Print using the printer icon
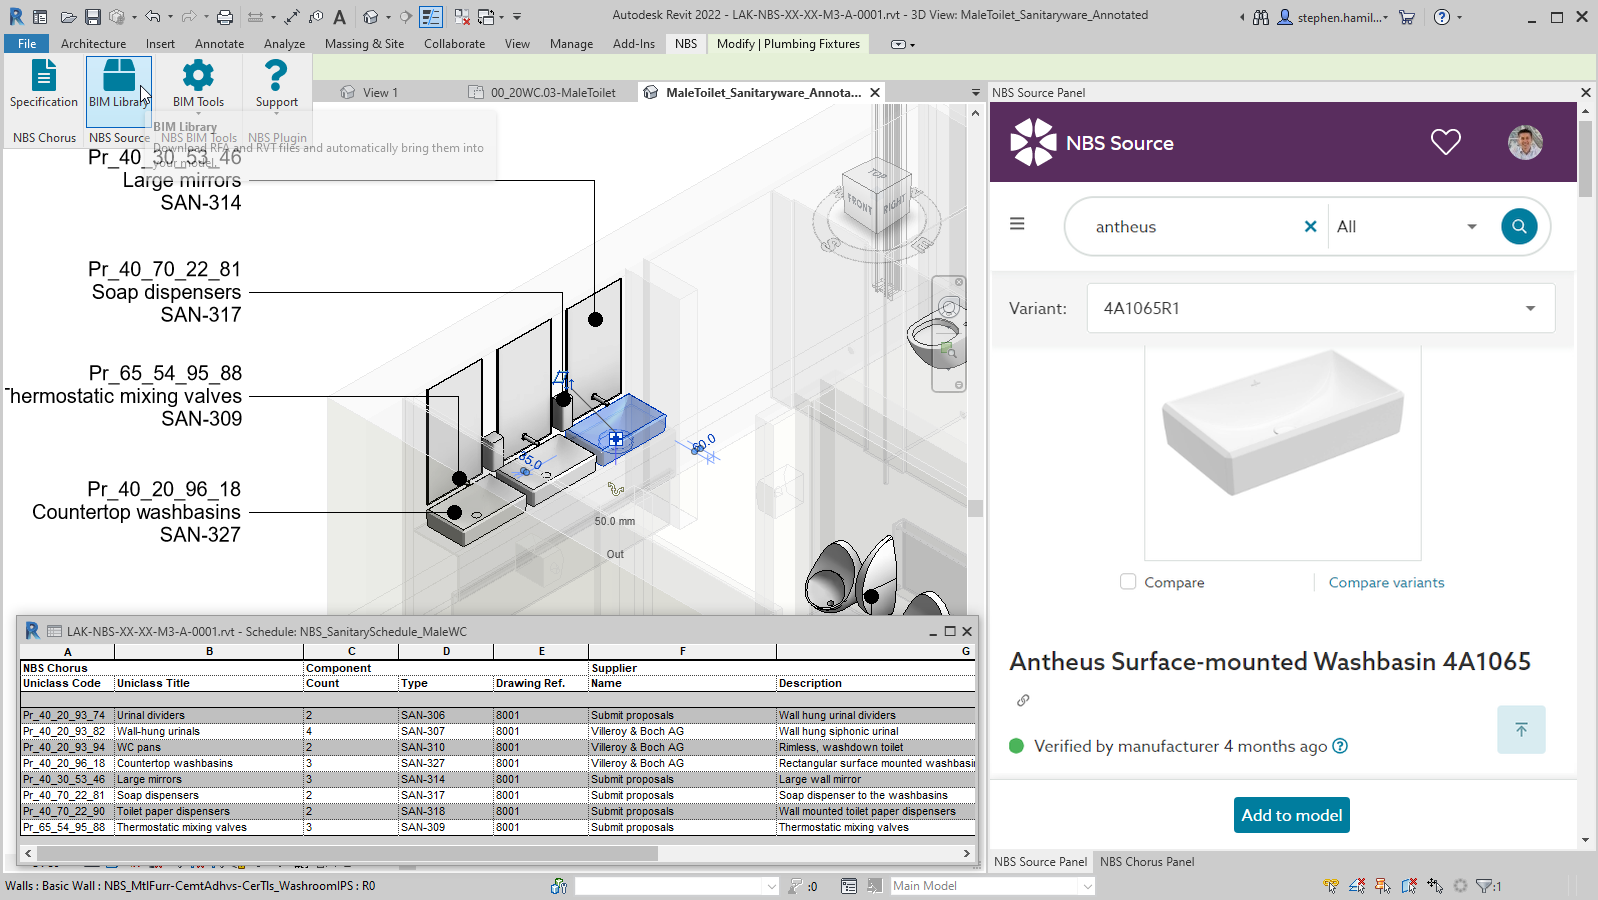 tap(225, 17)
